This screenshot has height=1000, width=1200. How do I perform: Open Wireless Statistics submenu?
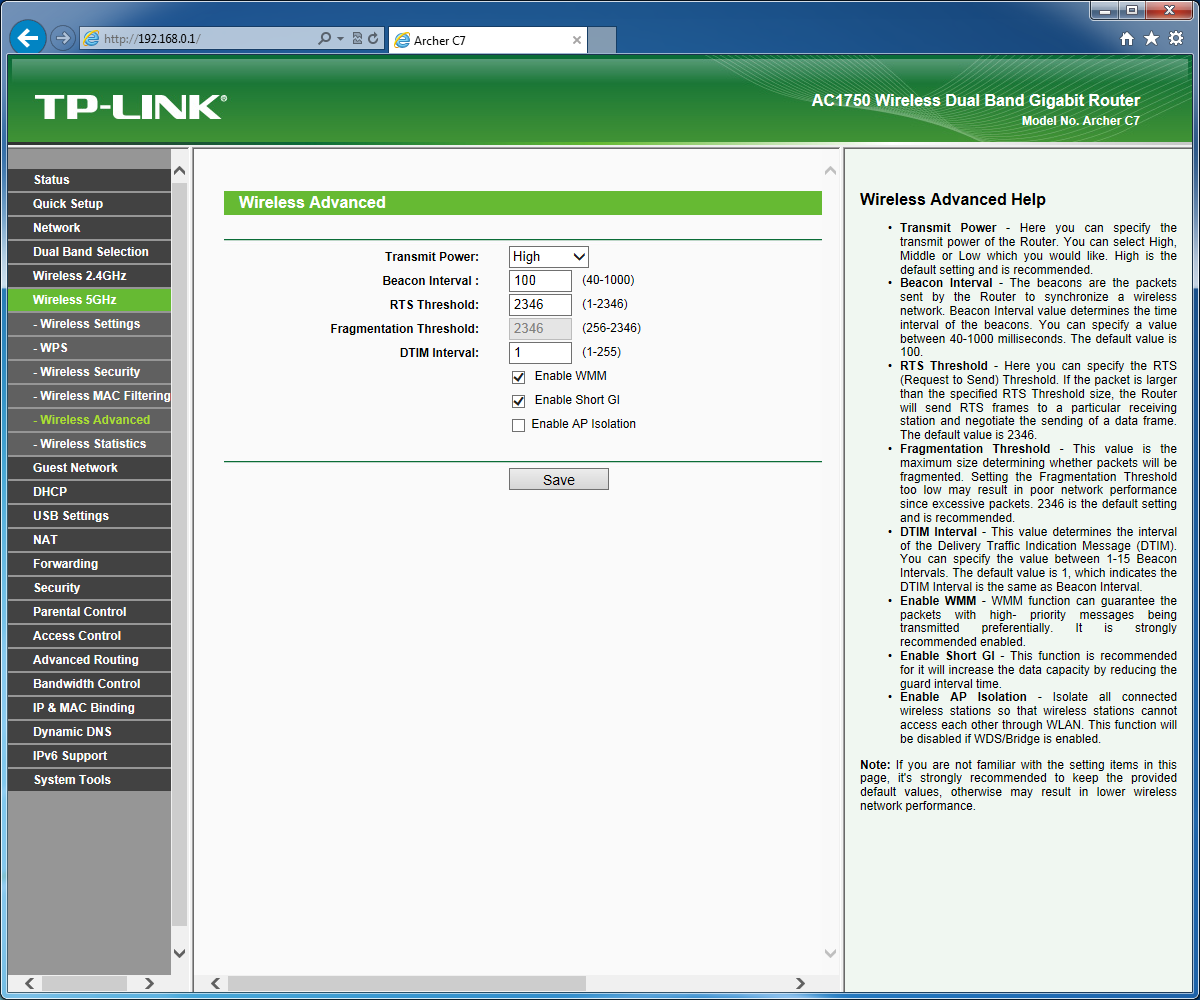[x=89, y=444]
